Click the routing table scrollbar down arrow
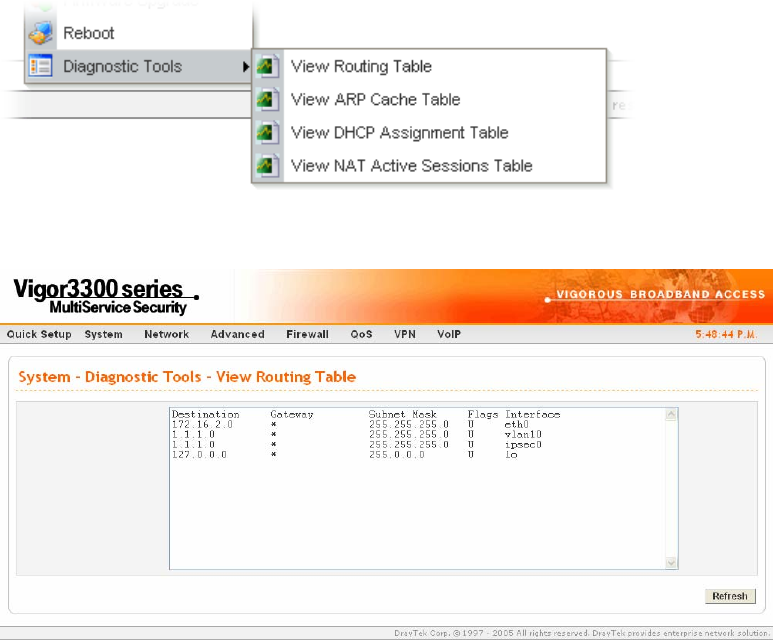The image size is (773, 640). 671,563
